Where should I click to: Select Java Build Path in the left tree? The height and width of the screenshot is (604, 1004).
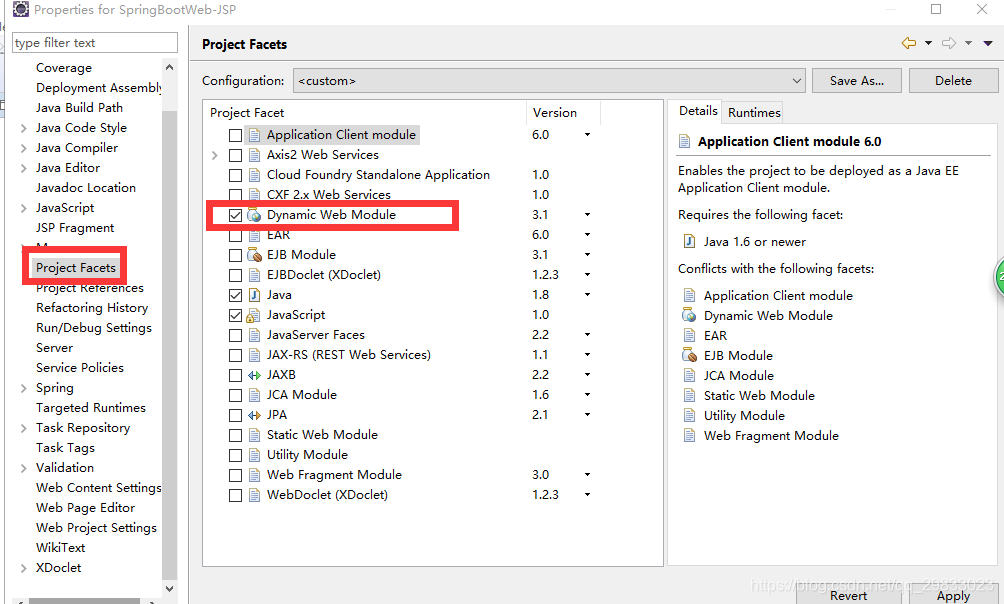click(x=79, y=108)
